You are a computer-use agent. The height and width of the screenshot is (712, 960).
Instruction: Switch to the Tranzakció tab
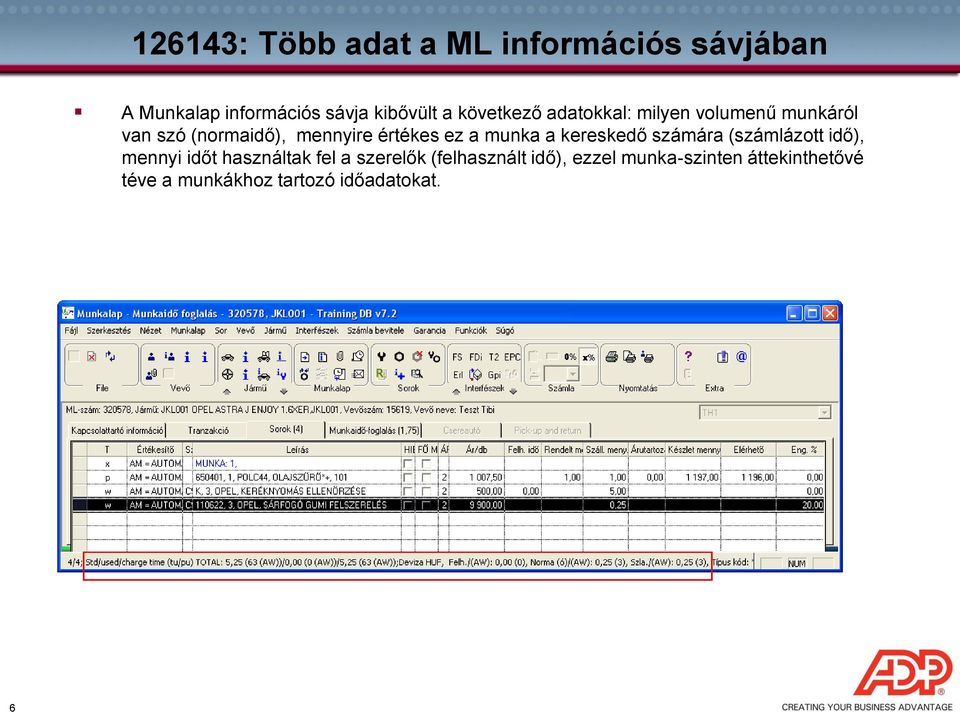[208, 430]
